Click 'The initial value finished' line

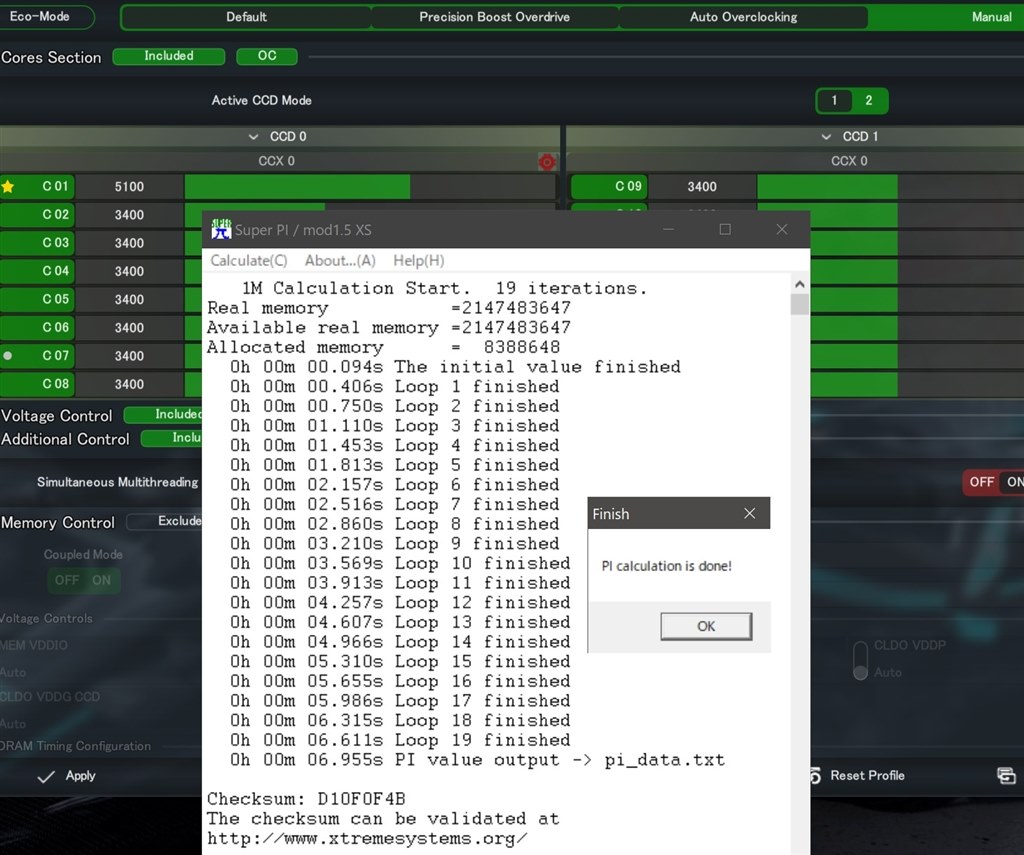(x=455, y=366)
